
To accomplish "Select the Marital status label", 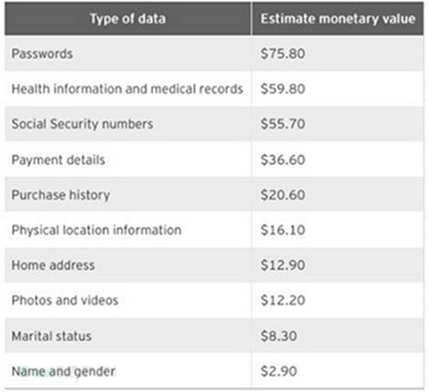I will [52, 336].
